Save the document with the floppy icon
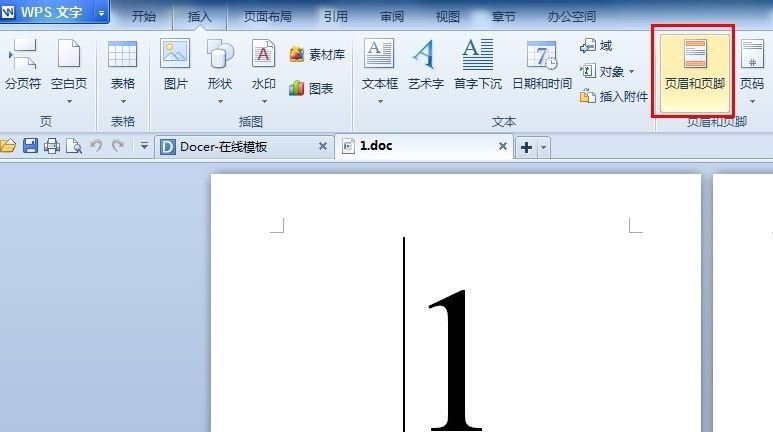 30,146
